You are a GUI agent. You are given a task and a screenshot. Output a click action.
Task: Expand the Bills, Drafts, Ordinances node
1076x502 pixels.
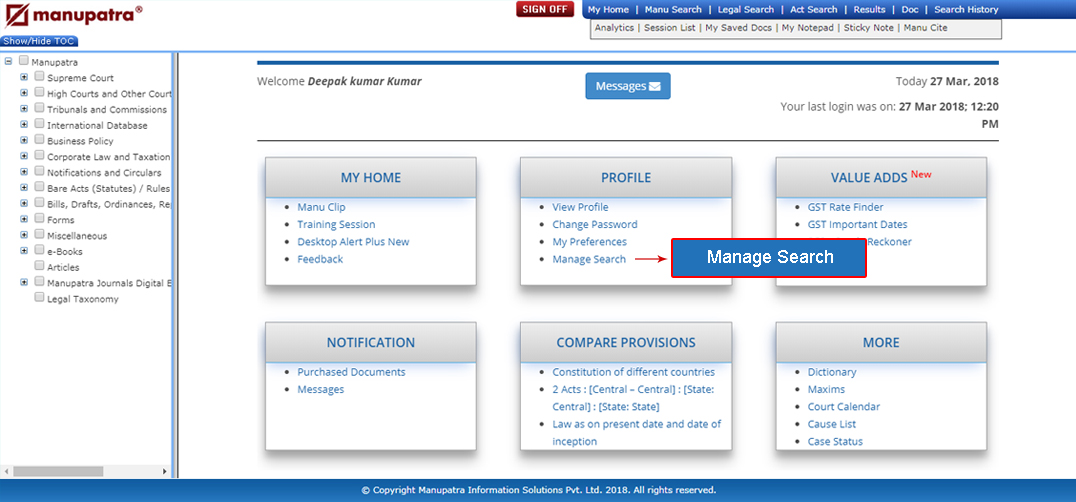point(24,203)
